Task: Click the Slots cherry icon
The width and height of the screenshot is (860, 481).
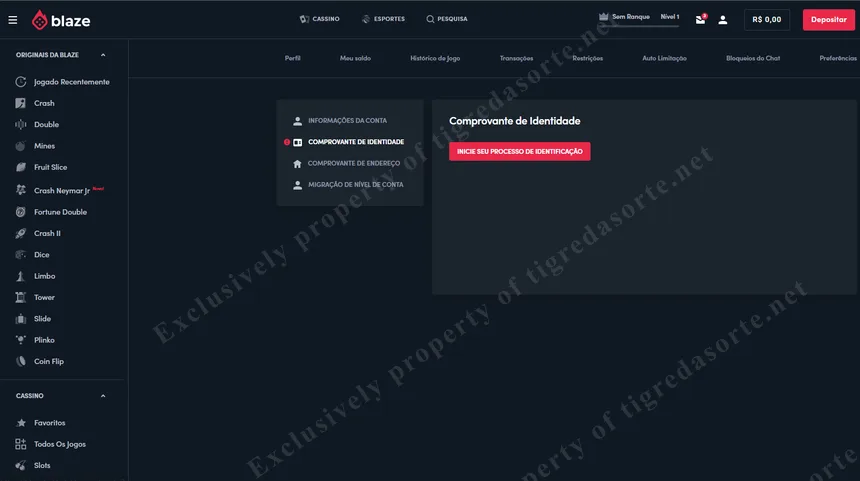Action: pyautogui.click(x=21, y=466)
